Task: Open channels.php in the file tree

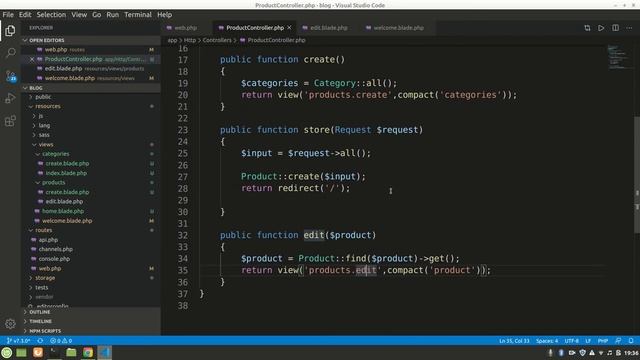Action: (x=56, y=249)
